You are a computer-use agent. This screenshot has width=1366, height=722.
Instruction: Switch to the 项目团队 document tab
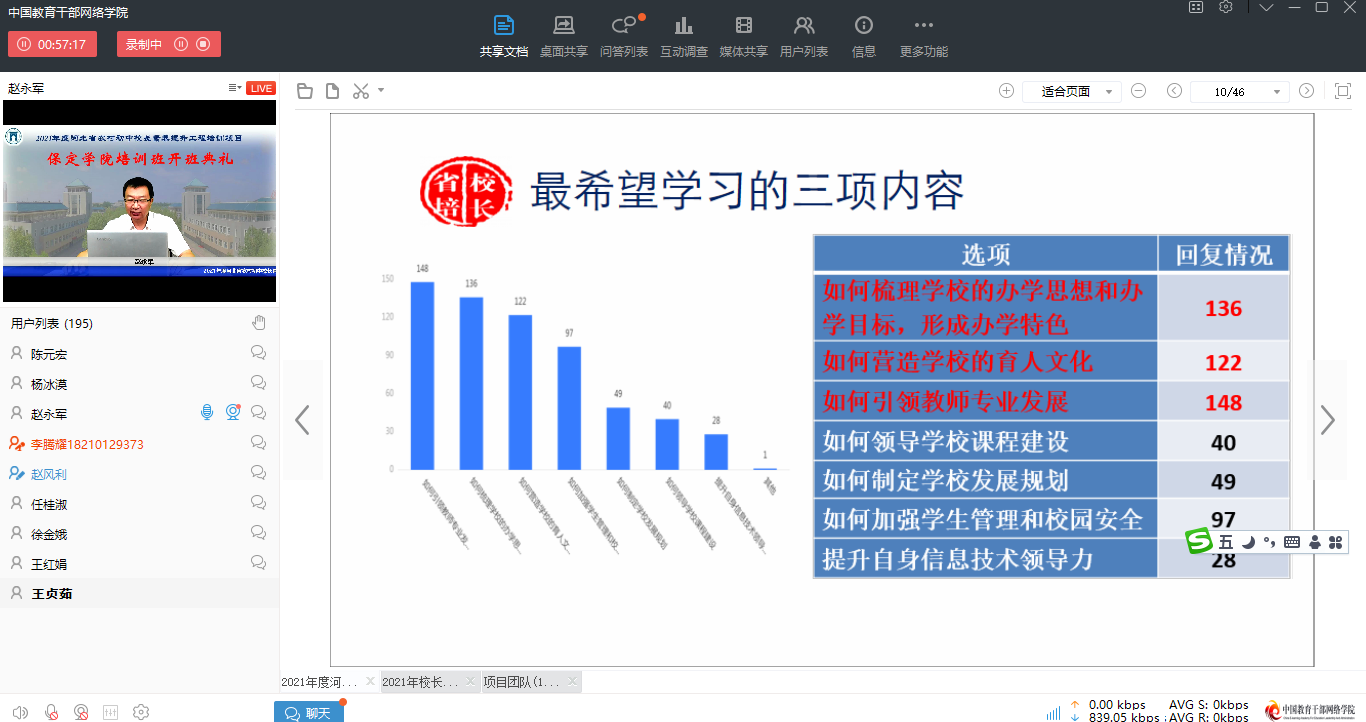coord(522,682)
